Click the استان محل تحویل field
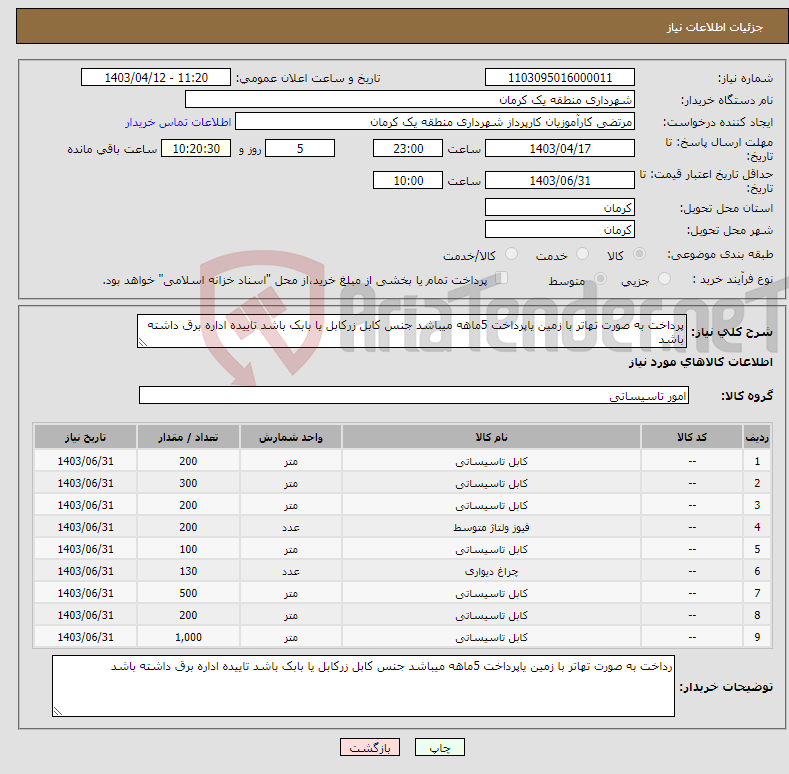This screenshot has height=774, width=789. (560, 207)
